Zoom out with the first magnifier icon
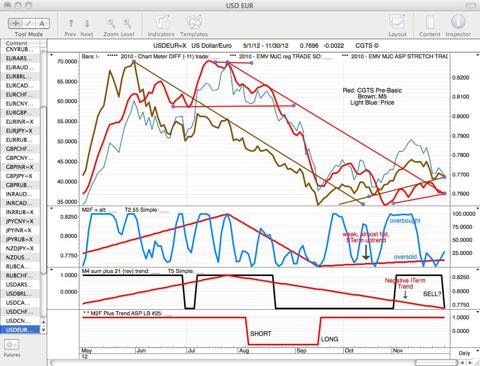Viewport: 480px width, 366px height. click(x=110, y=23)
